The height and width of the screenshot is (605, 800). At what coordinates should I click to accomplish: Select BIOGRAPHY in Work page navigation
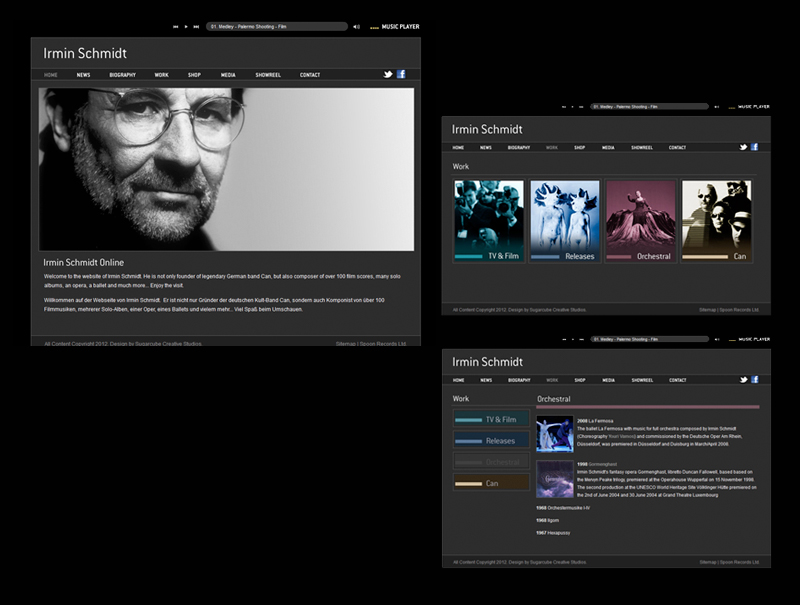point(519,148)
